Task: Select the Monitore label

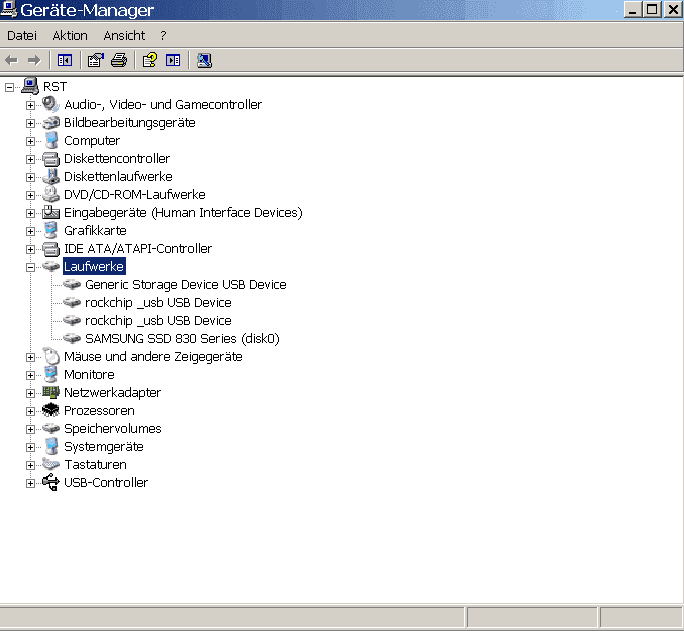Action: [89, 375]
